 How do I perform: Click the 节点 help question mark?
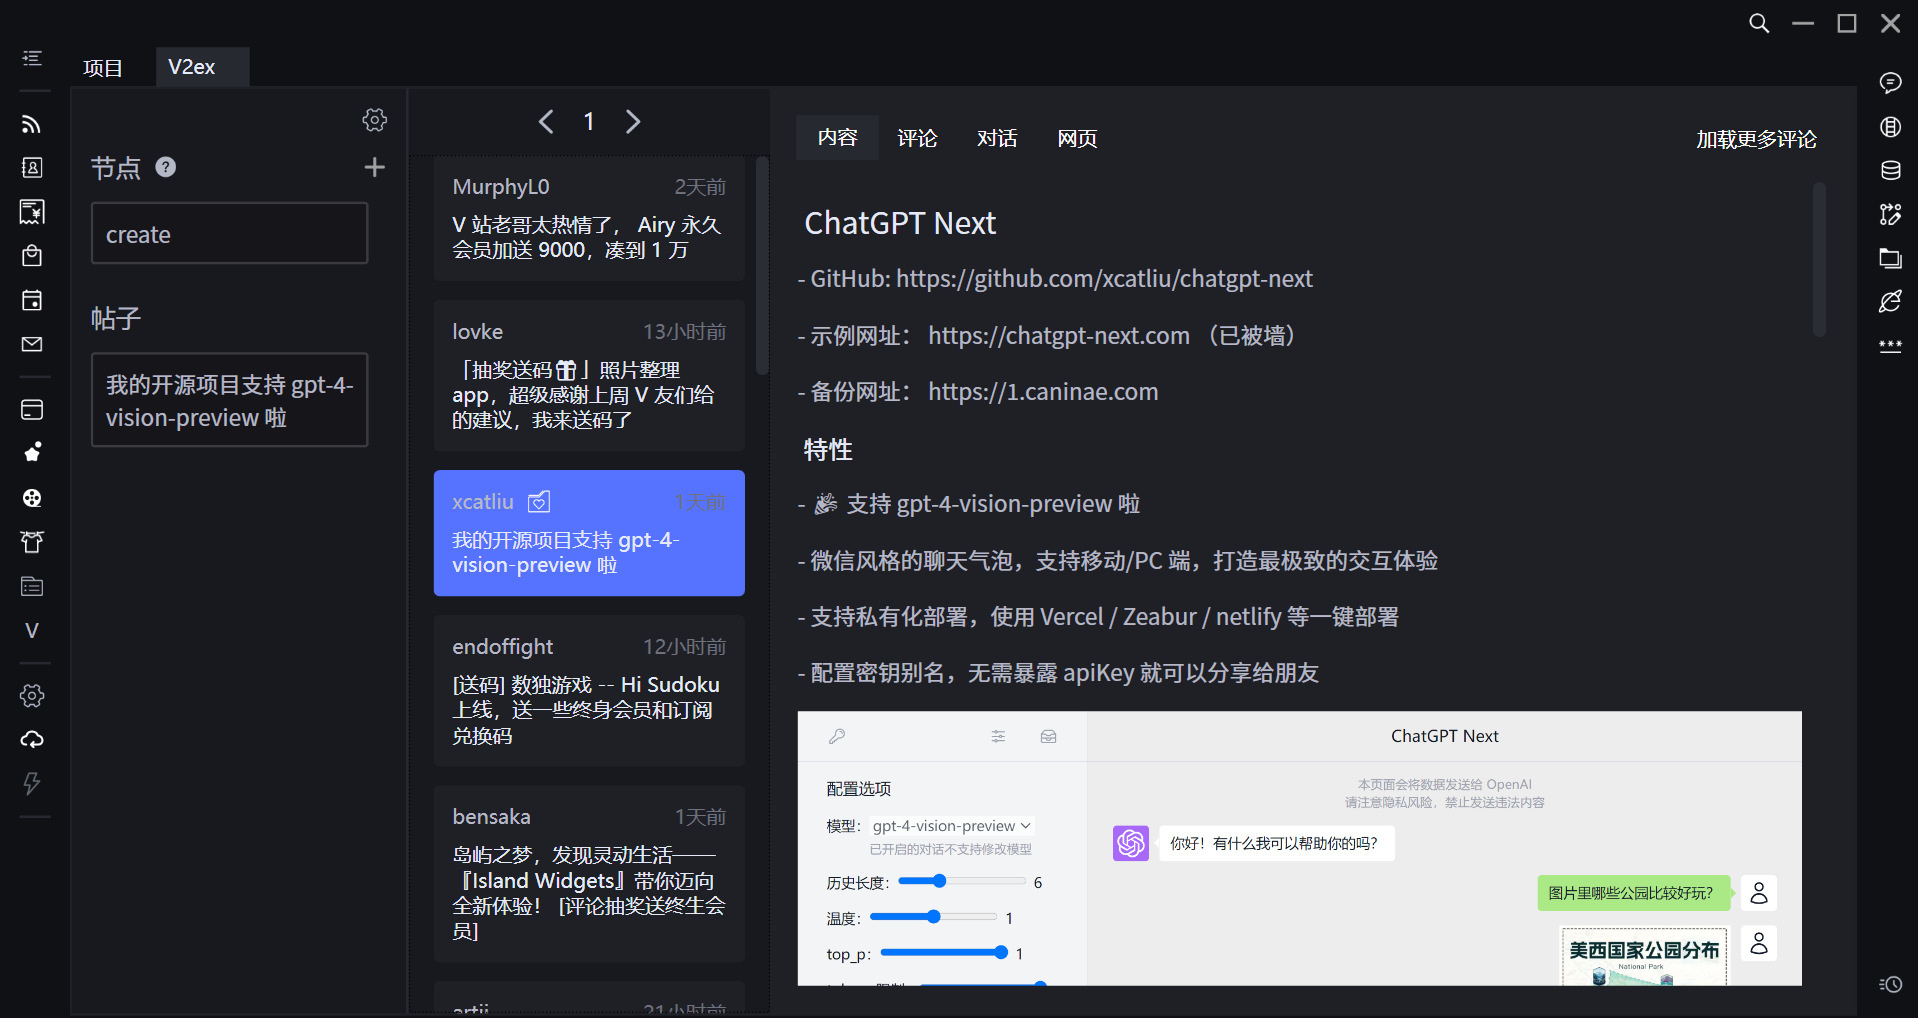166,167
